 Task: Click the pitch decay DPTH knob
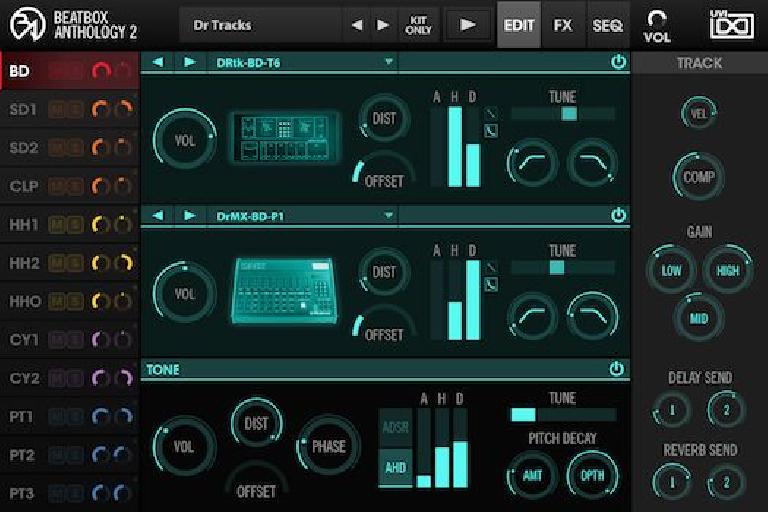click(x=592, y=475)
